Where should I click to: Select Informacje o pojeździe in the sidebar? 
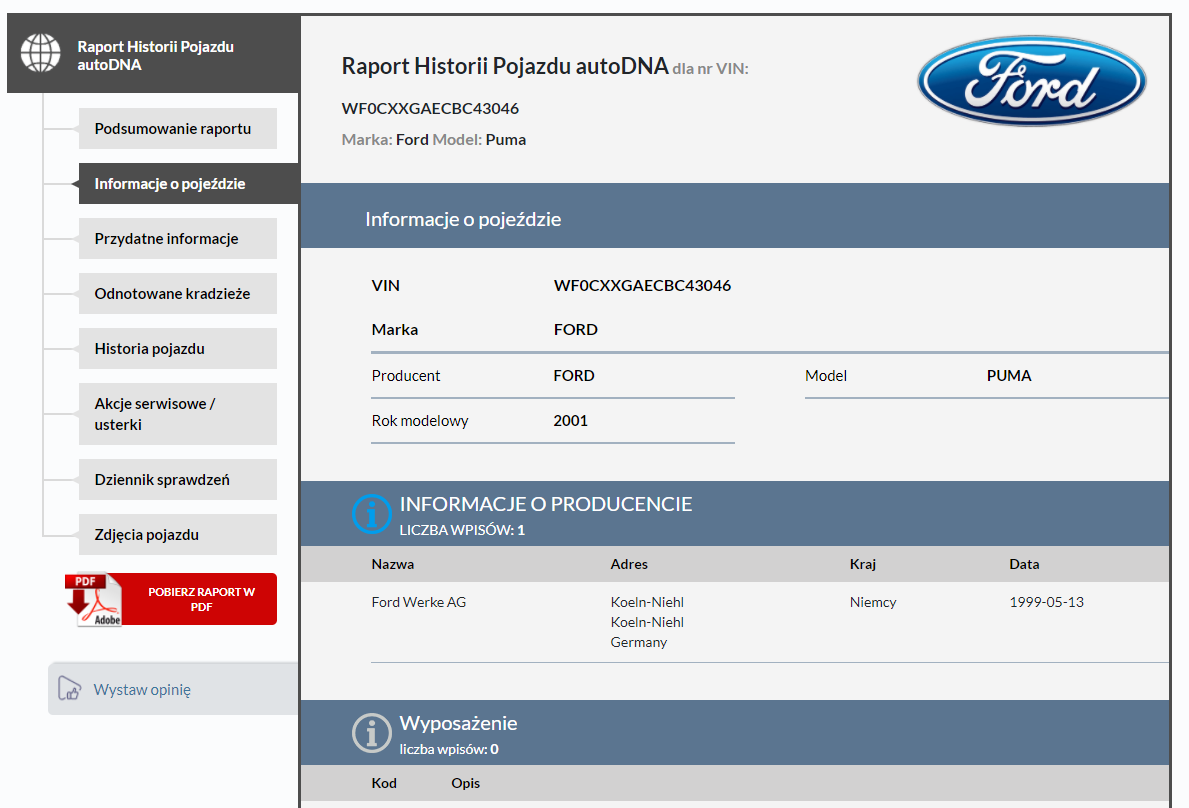click(188, 183)
